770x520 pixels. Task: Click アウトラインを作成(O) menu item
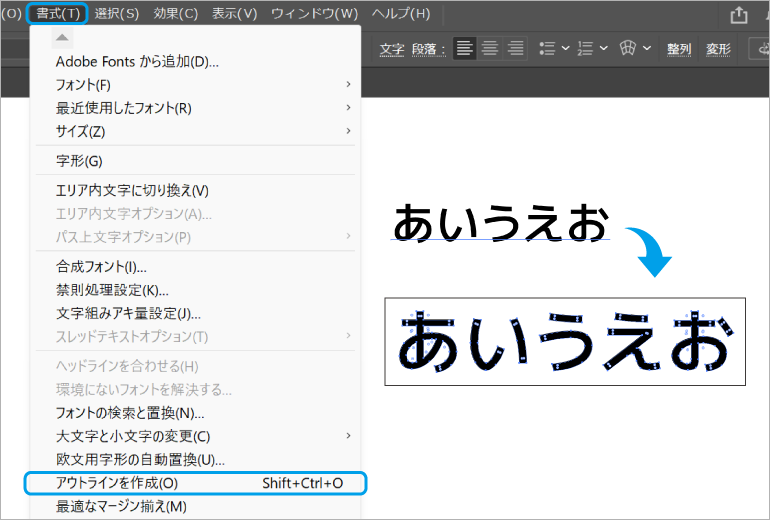point(195,483)
